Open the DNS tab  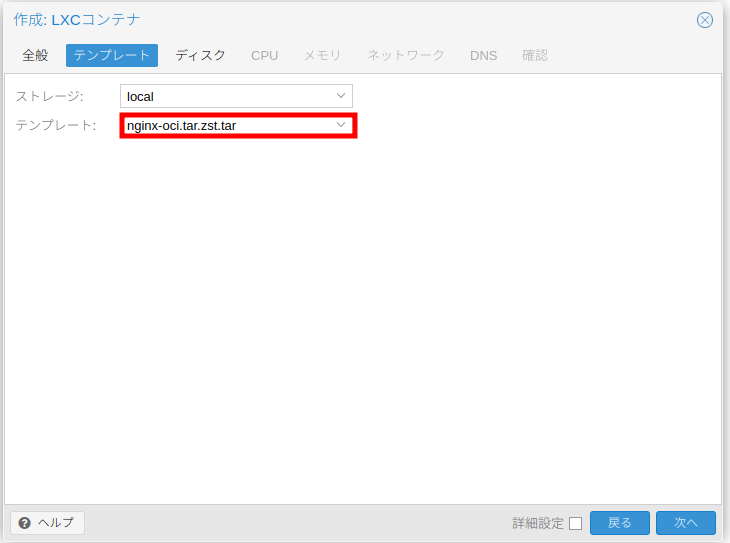[x=483, y=55]
